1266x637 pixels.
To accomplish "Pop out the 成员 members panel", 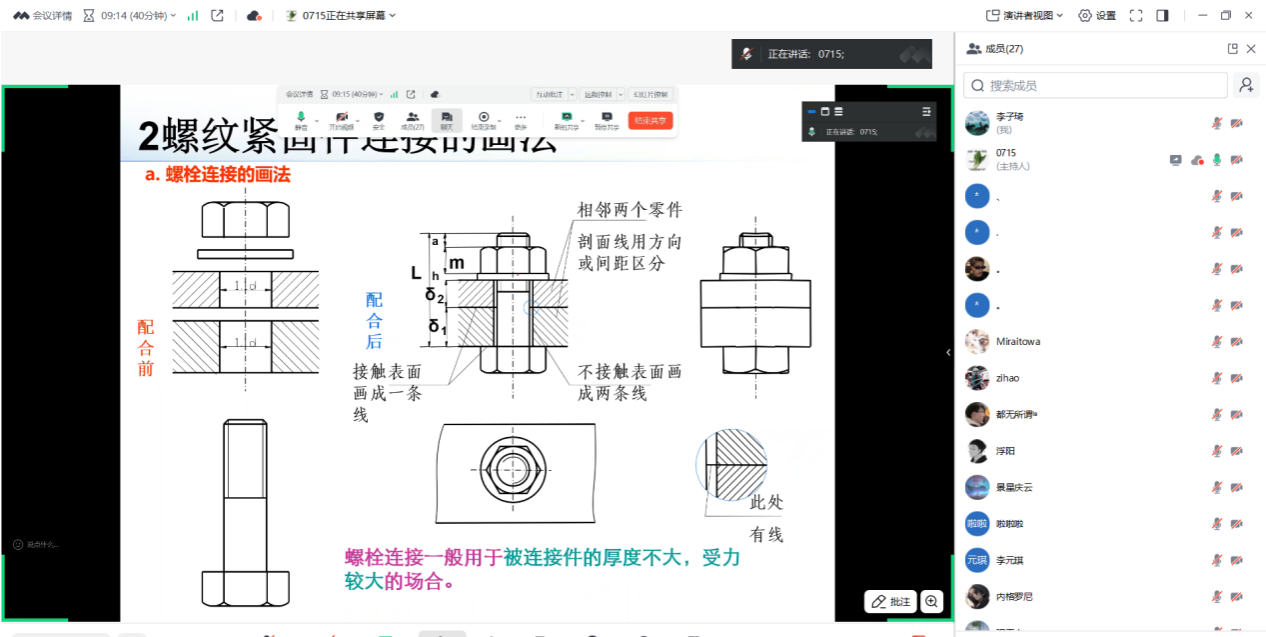I will [1233, 49].
